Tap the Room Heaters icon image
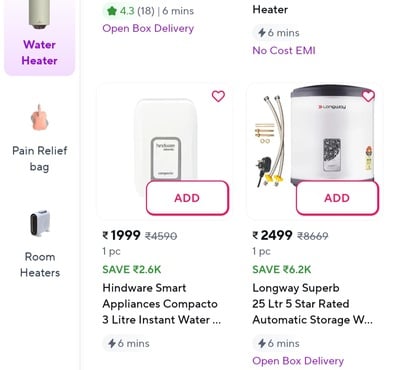The image size is (400, 370). pos(40,223)
